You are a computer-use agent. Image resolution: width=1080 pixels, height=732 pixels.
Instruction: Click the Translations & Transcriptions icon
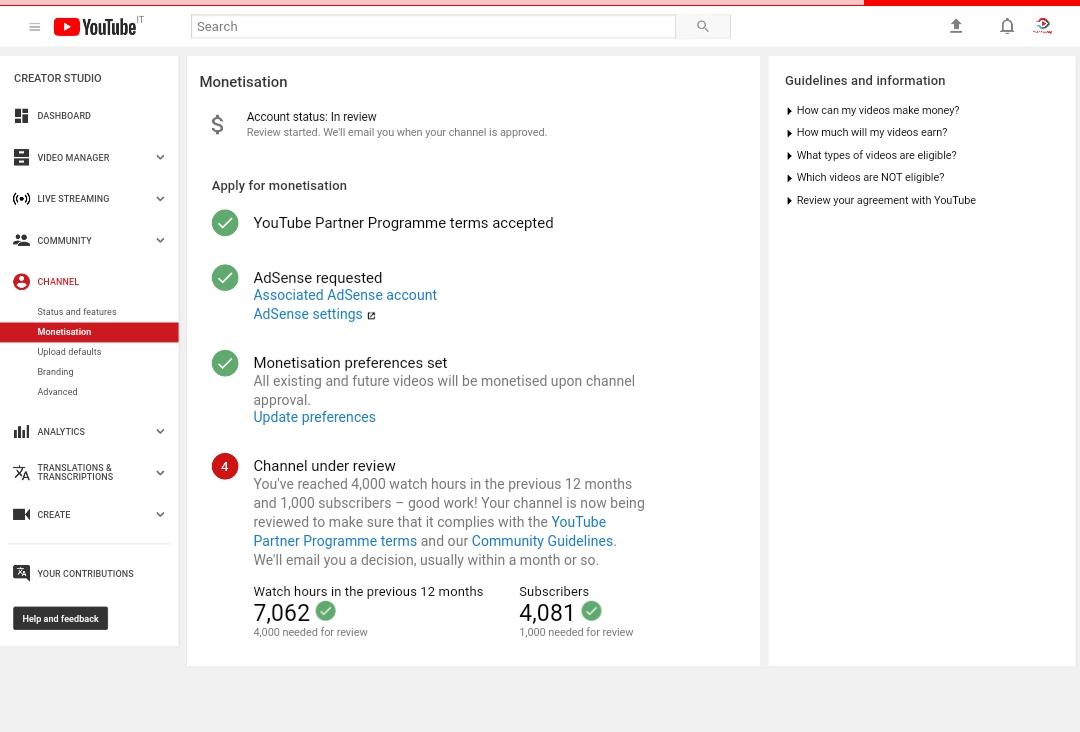[x=21, y=472]
